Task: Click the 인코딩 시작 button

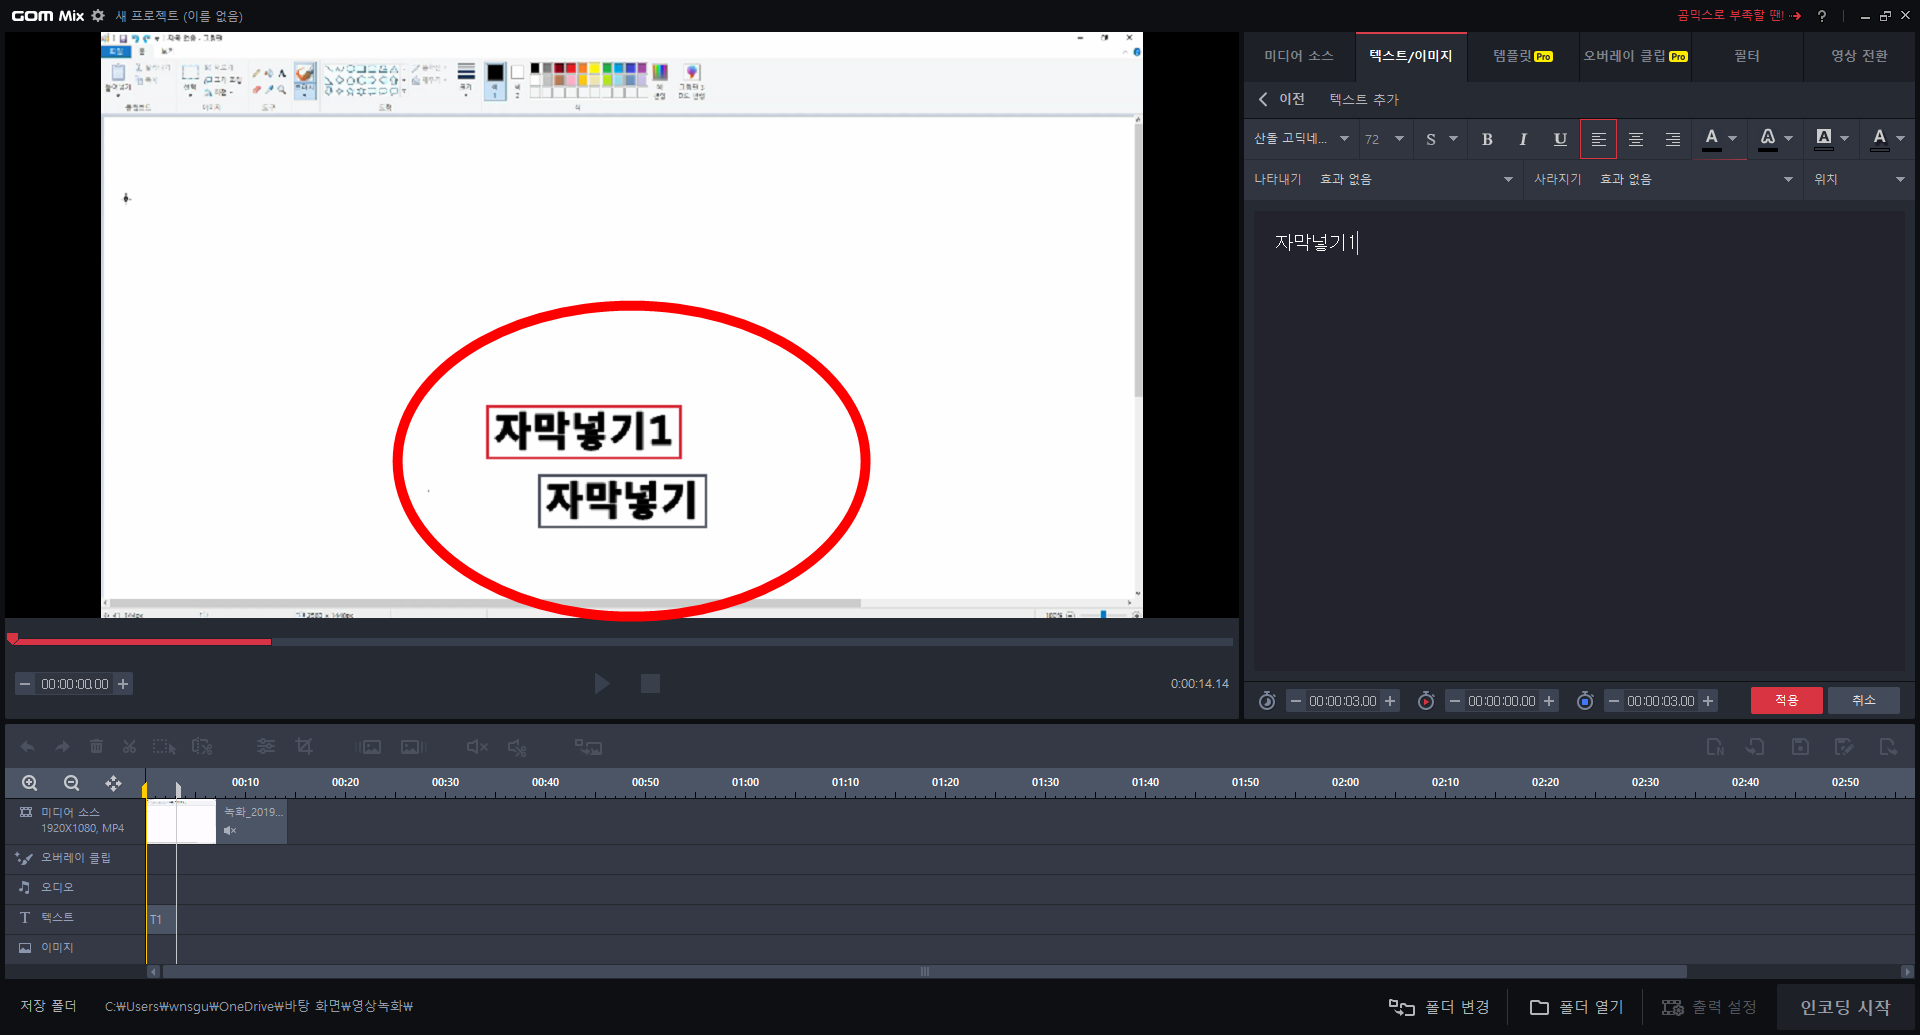Action: click(x=1845, y=1007)
